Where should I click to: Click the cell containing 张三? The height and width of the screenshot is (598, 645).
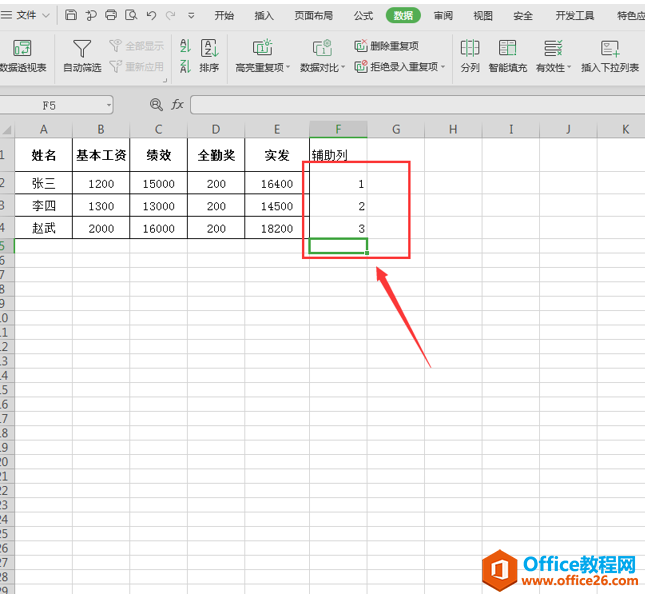click(44, 183)
